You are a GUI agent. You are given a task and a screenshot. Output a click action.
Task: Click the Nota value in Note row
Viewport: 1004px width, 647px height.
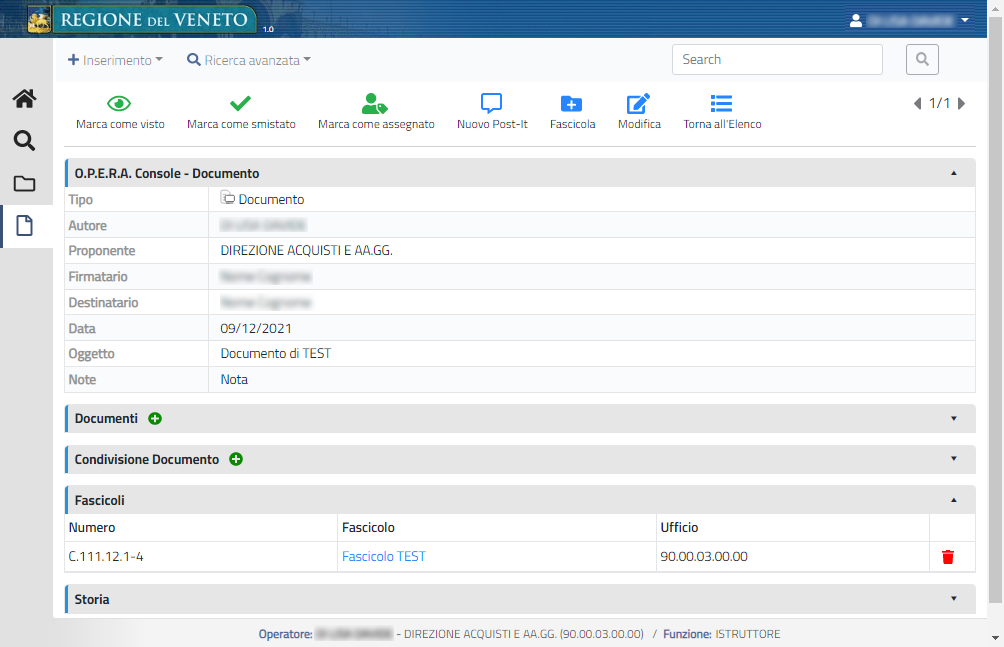234,379
